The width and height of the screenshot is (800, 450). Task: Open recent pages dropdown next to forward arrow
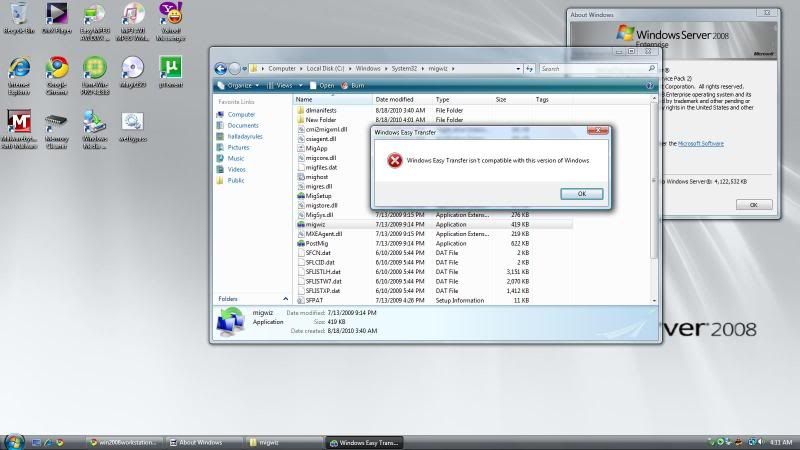[x=244, y=68]
